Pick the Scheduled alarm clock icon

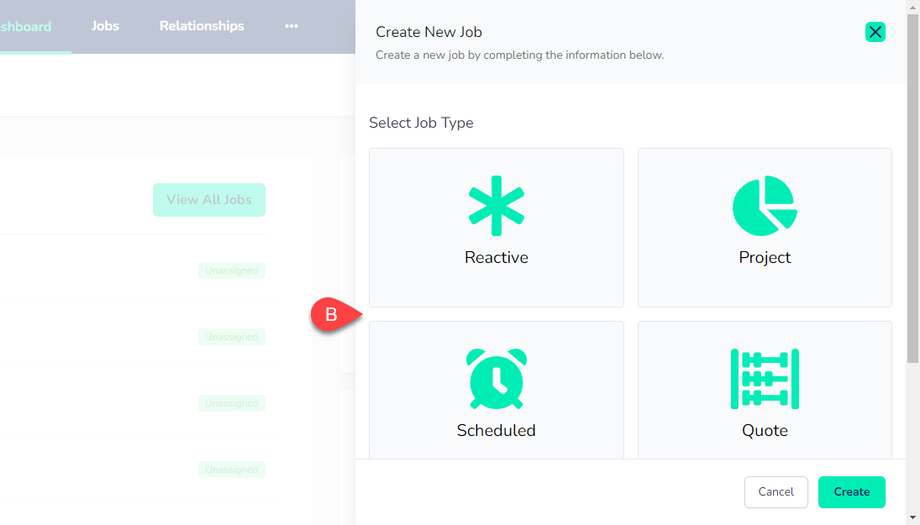[x=496, y=379]
